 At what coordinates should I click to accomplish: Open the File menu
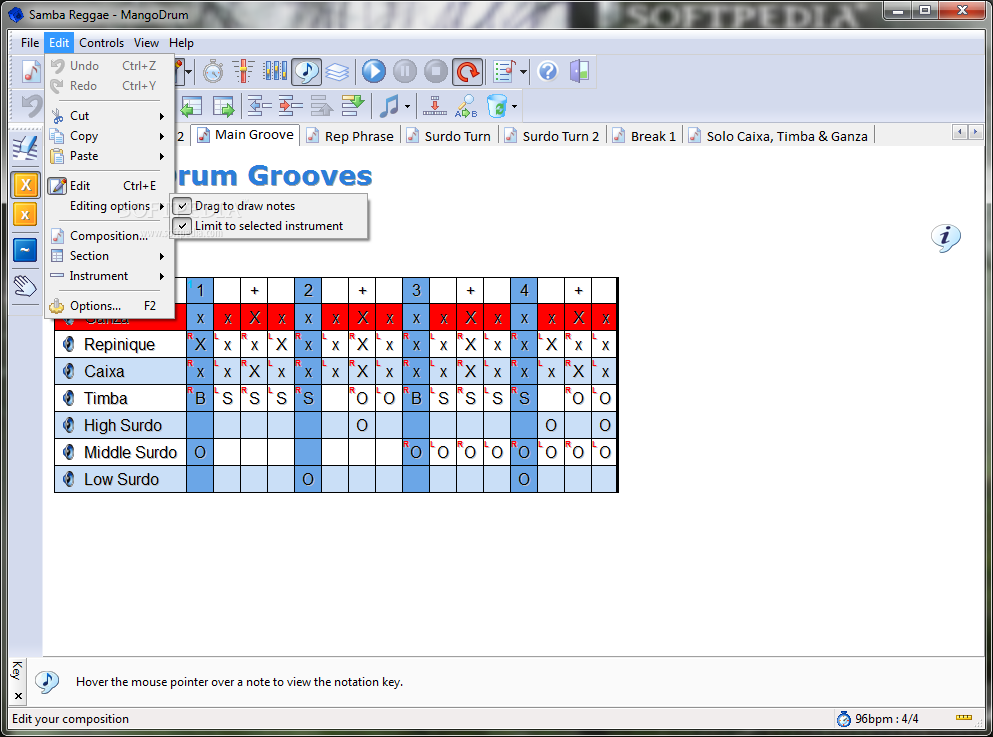pos(30,43)
